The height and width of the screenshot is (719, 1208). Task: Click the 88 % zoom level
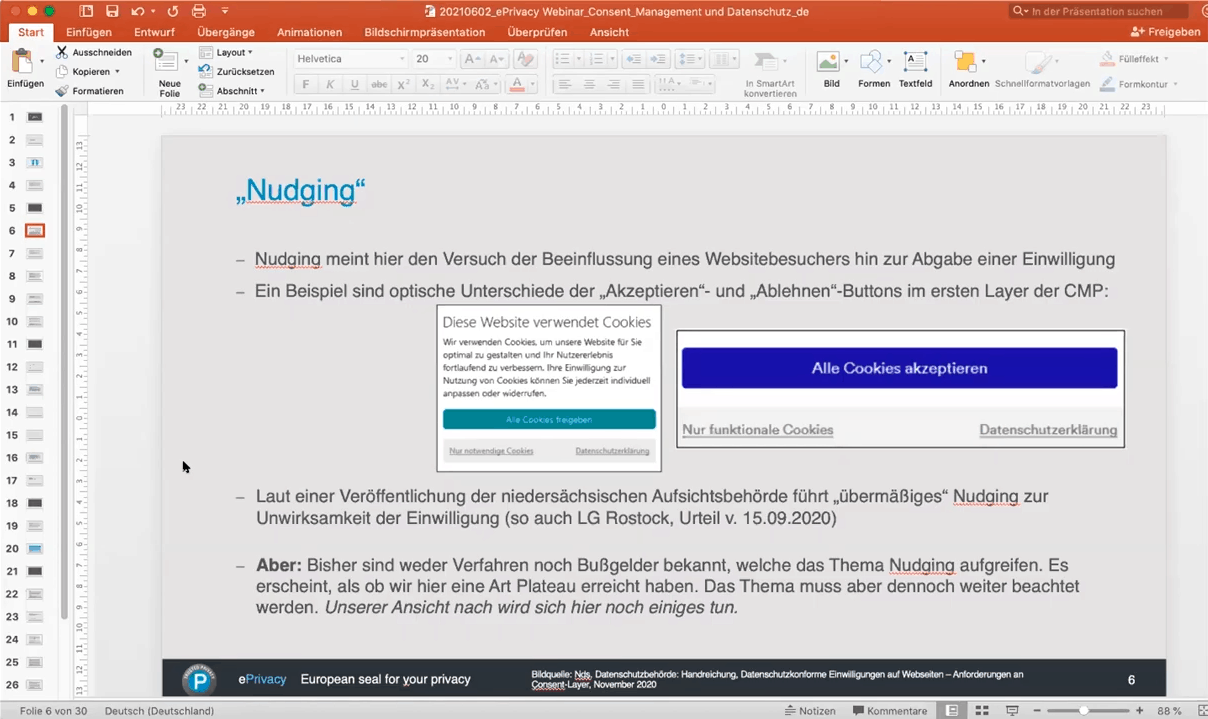(1169, 711)
